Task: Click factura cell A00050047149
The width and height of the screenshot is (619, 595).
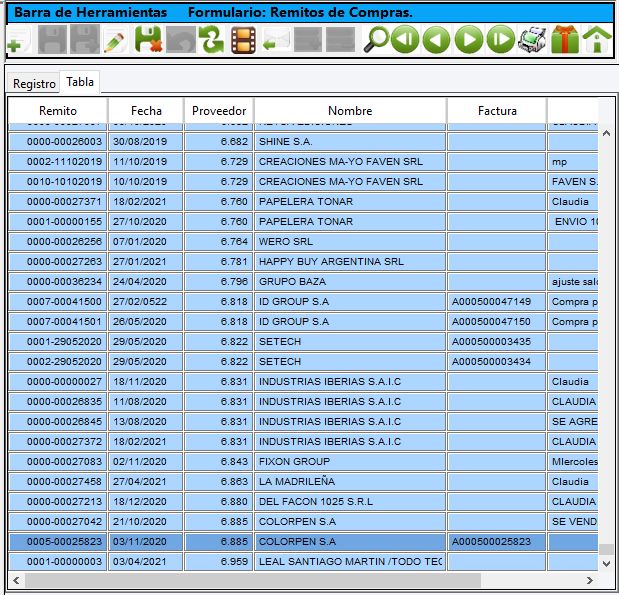Action: (497, 302)
